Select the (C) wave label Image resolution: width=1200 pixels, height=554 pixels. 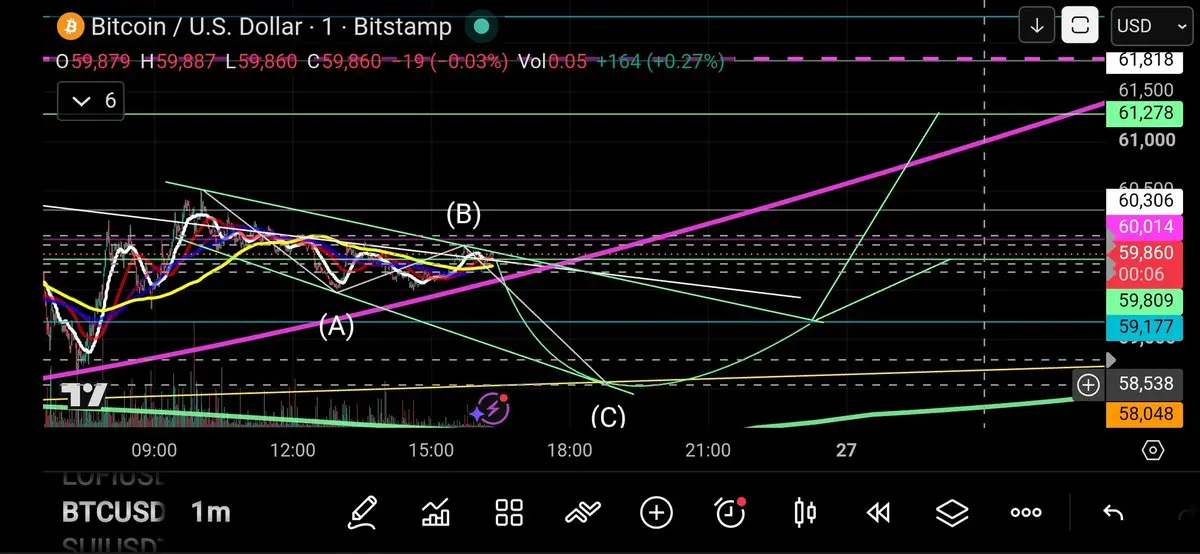(607, 415)
